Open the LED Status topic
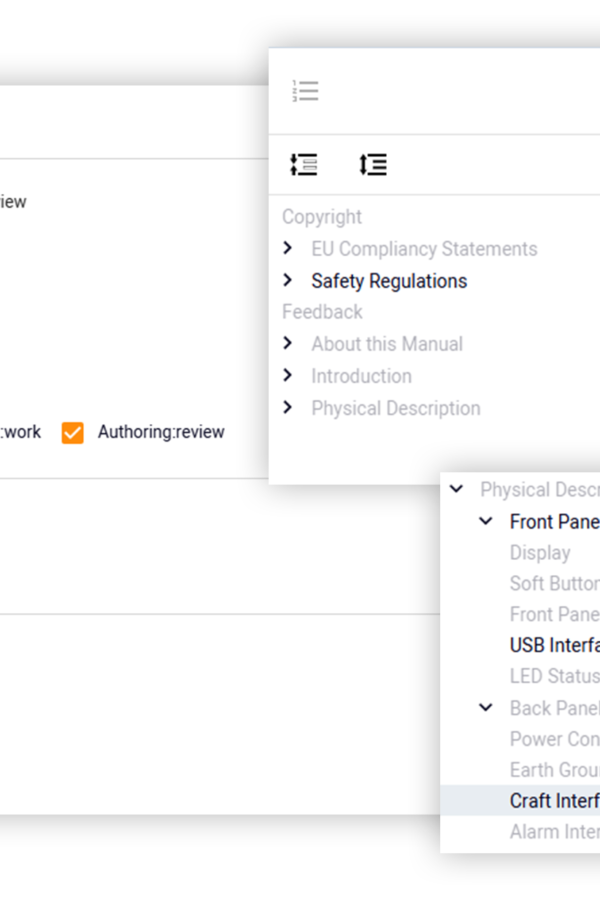 click(555, 676)
